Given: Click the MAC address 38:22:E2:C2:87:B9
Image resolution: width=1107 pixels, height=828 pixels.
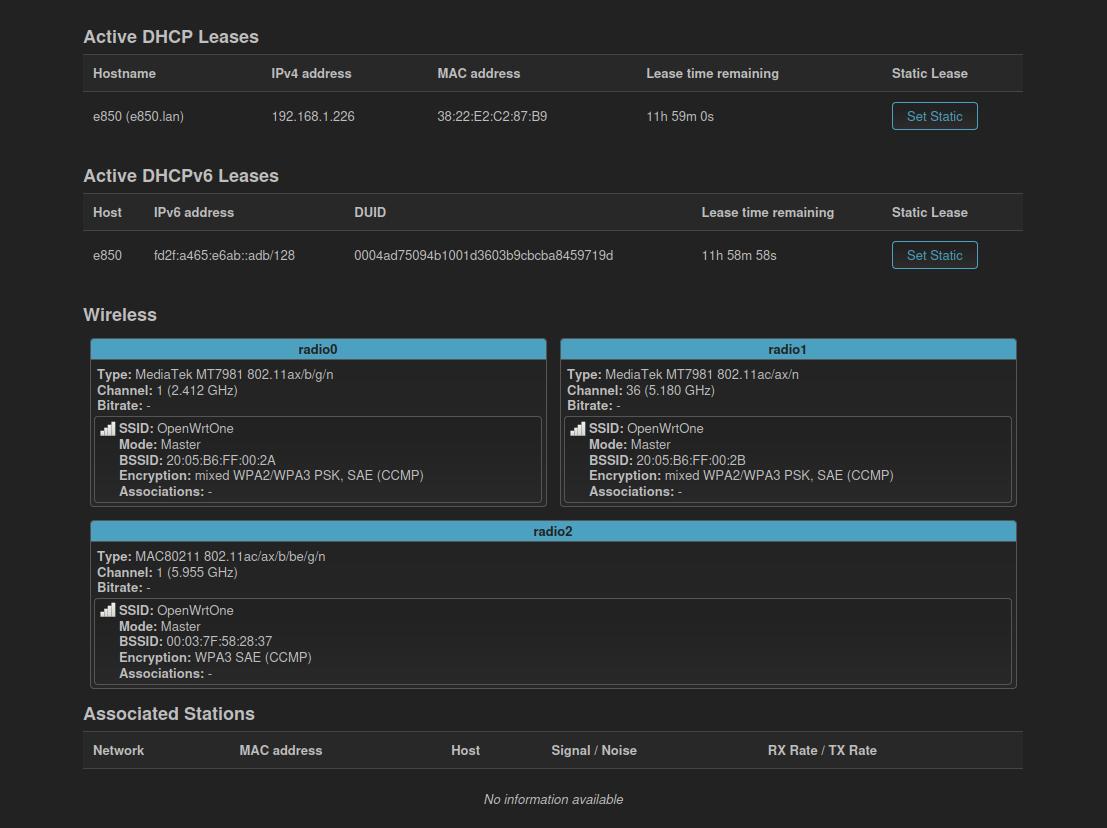Looking at the screenshot, I should (x=492, y=116).
